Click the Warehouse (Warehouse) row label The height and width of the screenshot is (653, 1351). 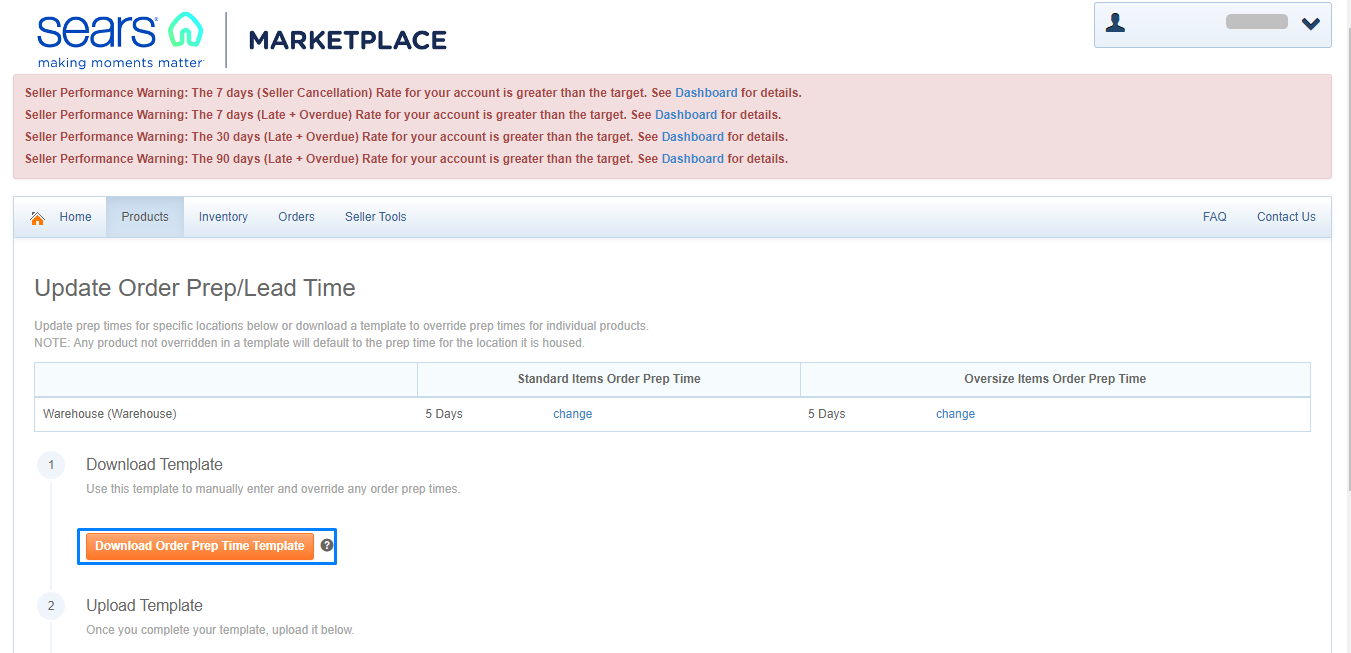[110, 414]
